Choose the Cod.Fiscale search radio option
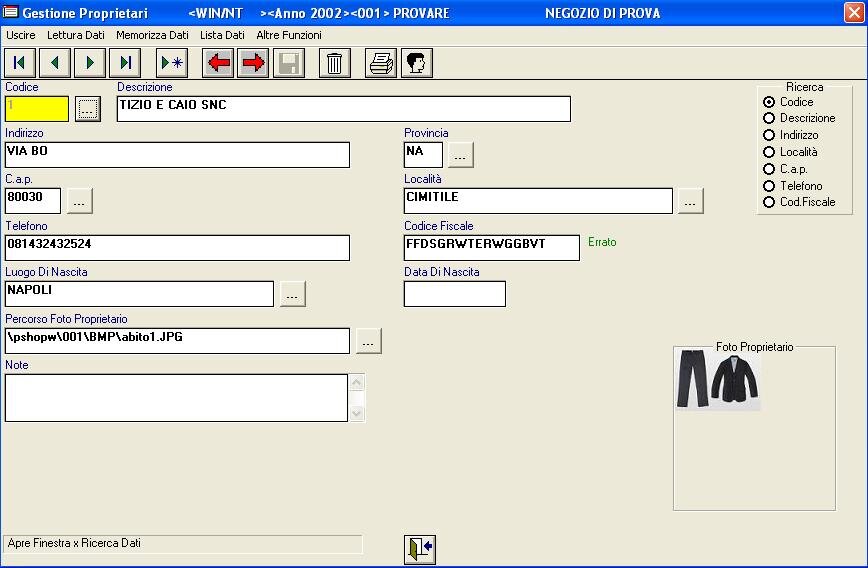868x568 pixels. (x=769, y=202)
